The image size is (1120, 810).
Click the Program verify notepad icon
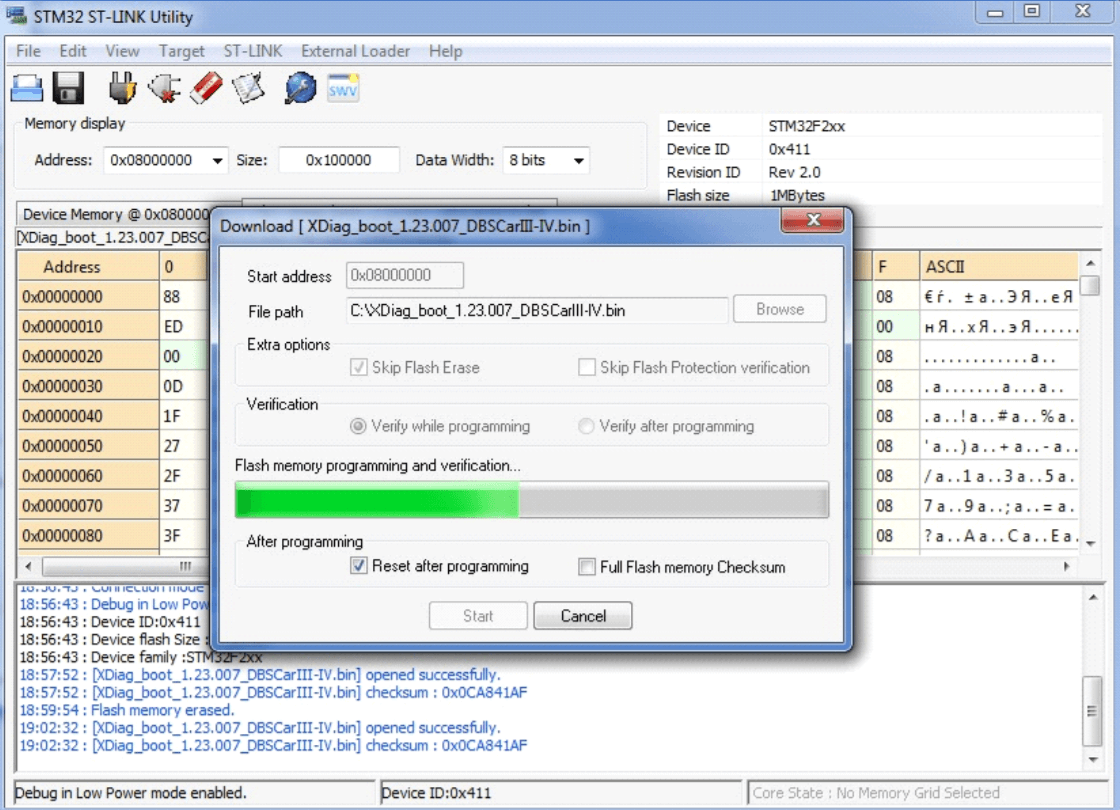[x=249, y=89]
